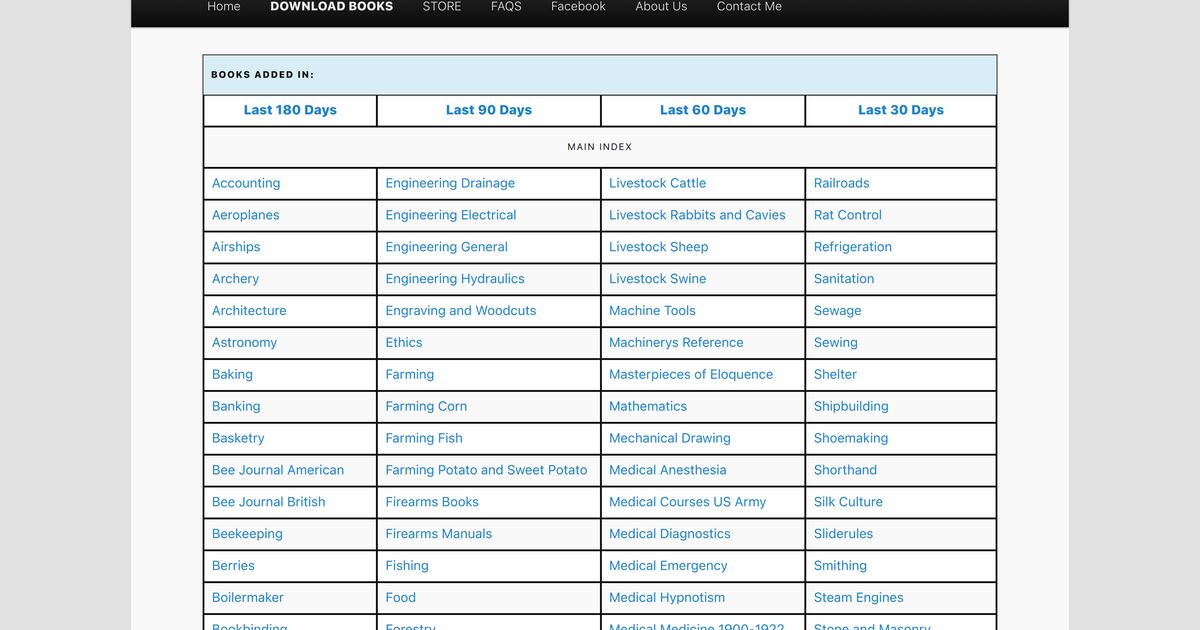Visit the Facebook page link
Image resolution: width=1200 pixels, height=630 pixels.
tap(578, 6)
